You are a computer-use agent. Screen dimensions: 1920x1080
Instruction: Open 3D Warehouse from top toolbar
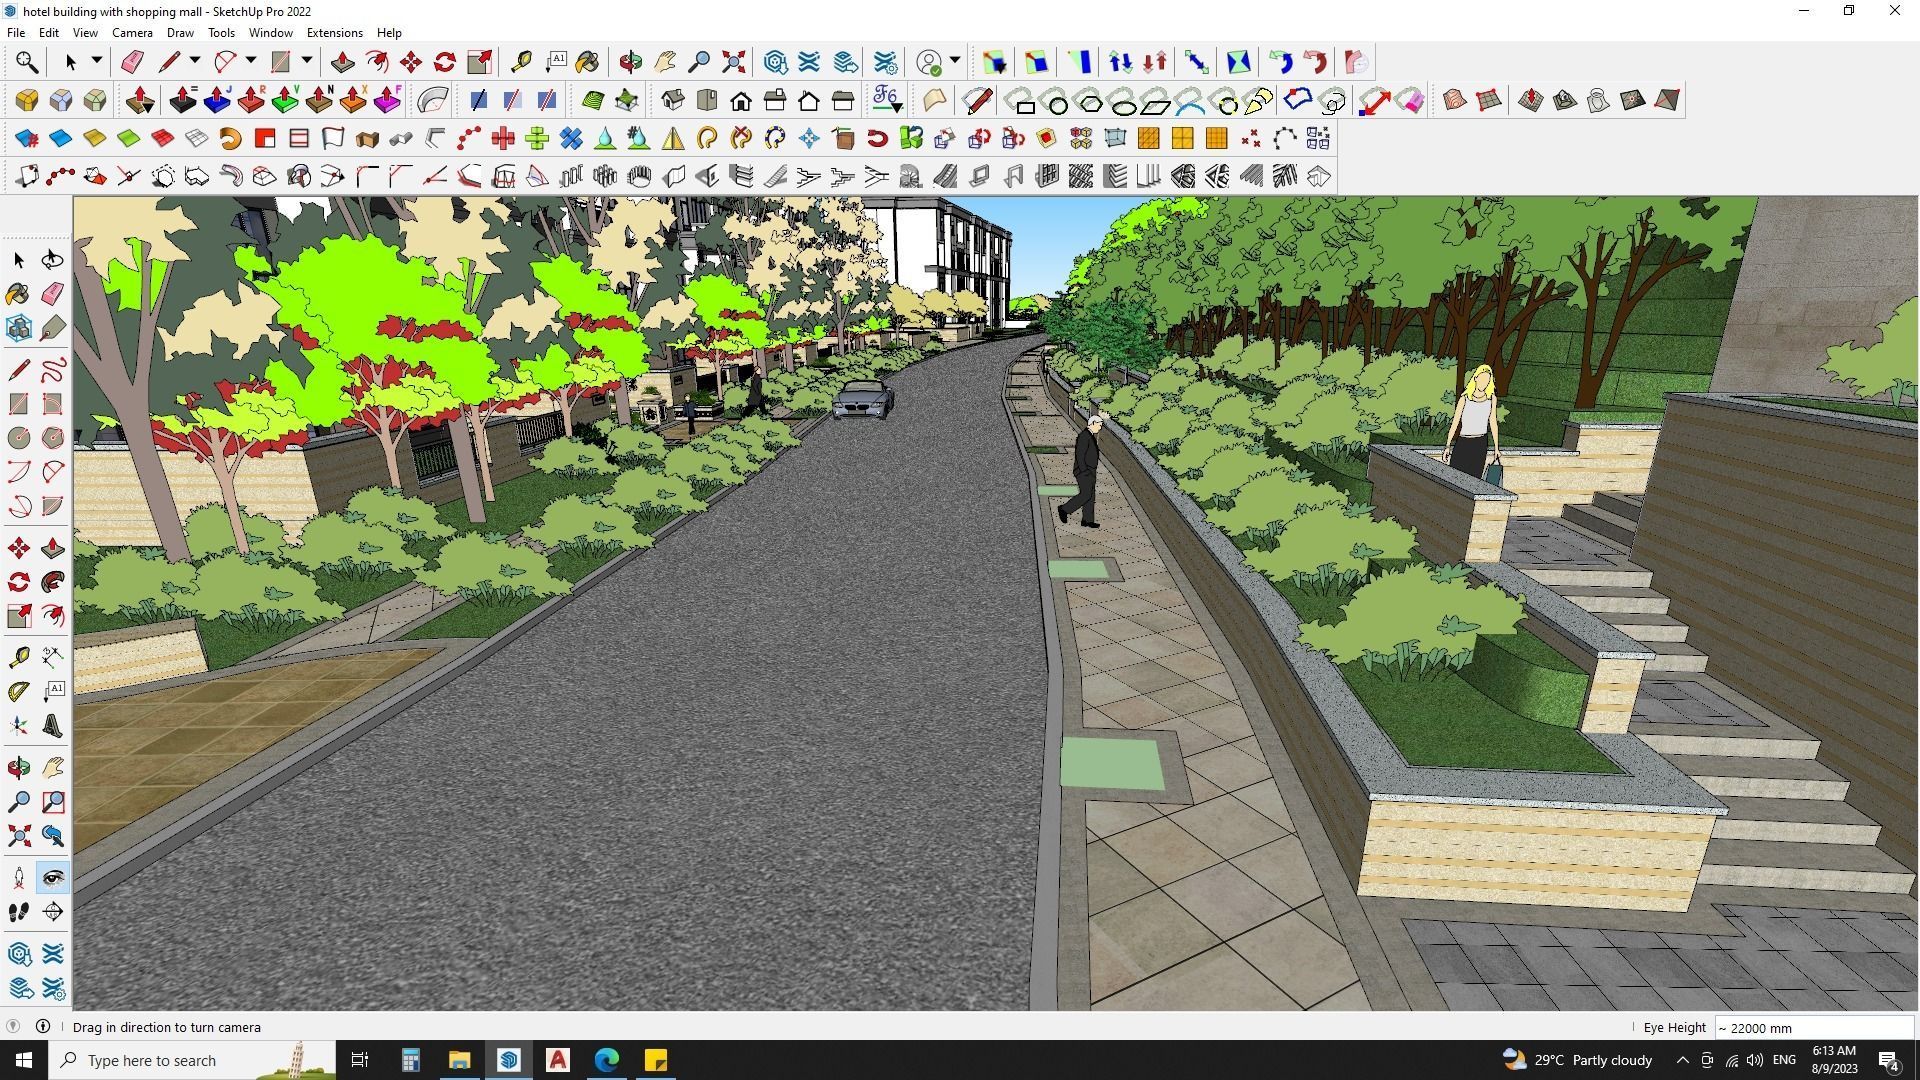click(x=776, y=62)
